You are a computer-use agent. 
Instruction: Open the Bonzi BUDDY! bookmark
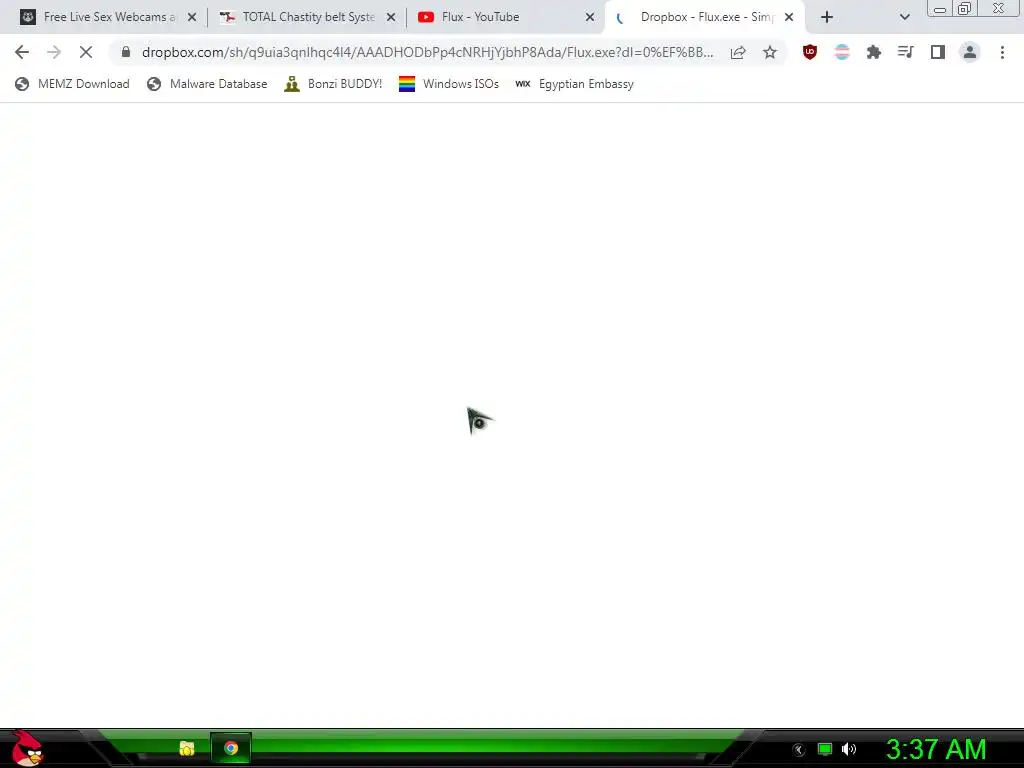point(333,84)
